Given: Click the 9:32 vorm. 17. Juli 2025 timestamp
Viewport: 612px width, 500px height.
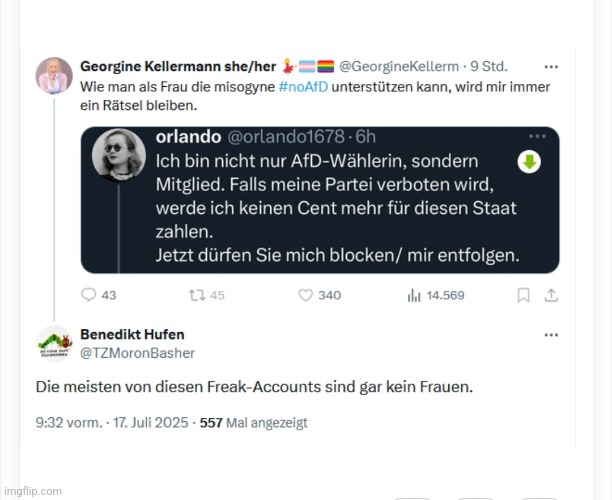Looking at the screenshot, I should [x=112, y=423].
